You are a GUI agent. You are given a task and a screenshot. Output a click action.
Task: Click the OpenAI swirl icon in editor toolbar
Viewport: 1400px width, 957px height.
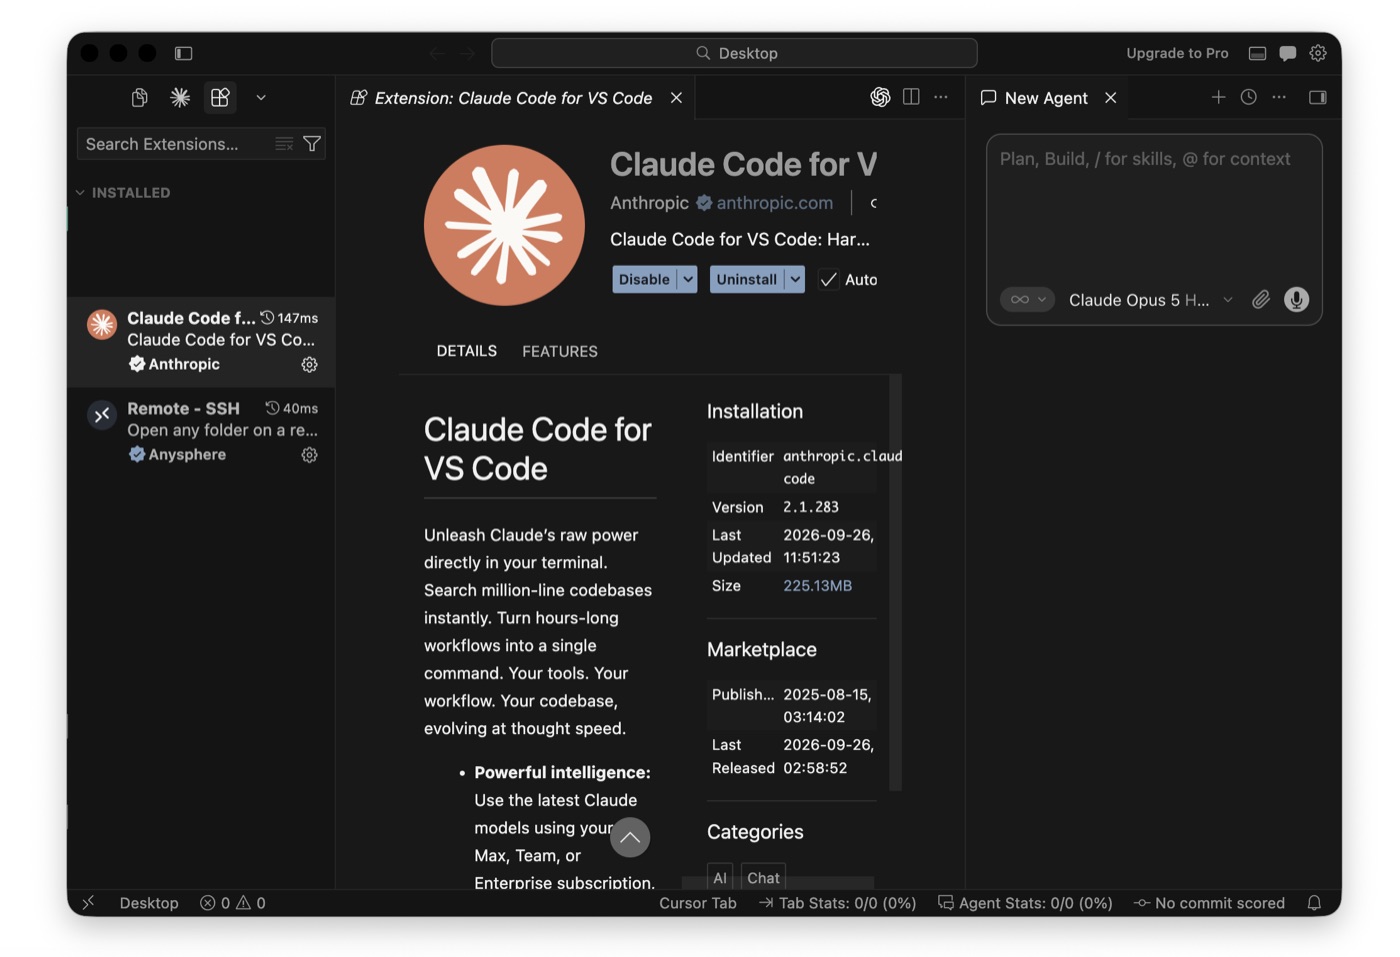tap(880, 97)
